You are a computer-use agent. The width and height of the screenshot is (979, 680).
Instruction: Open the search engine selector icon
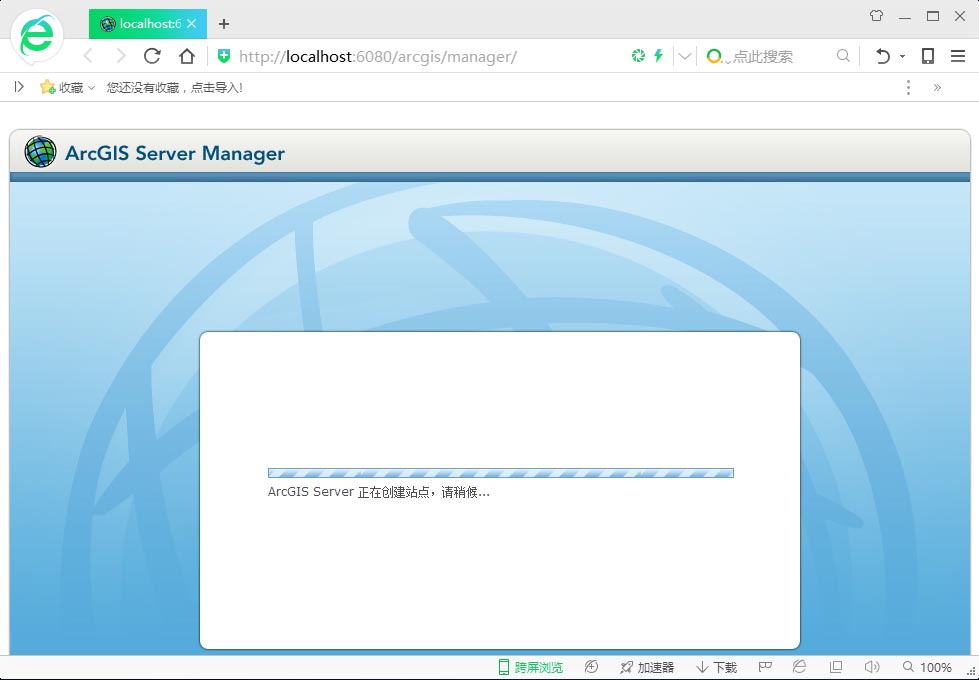pyautogui.click(x=714, y=57)
